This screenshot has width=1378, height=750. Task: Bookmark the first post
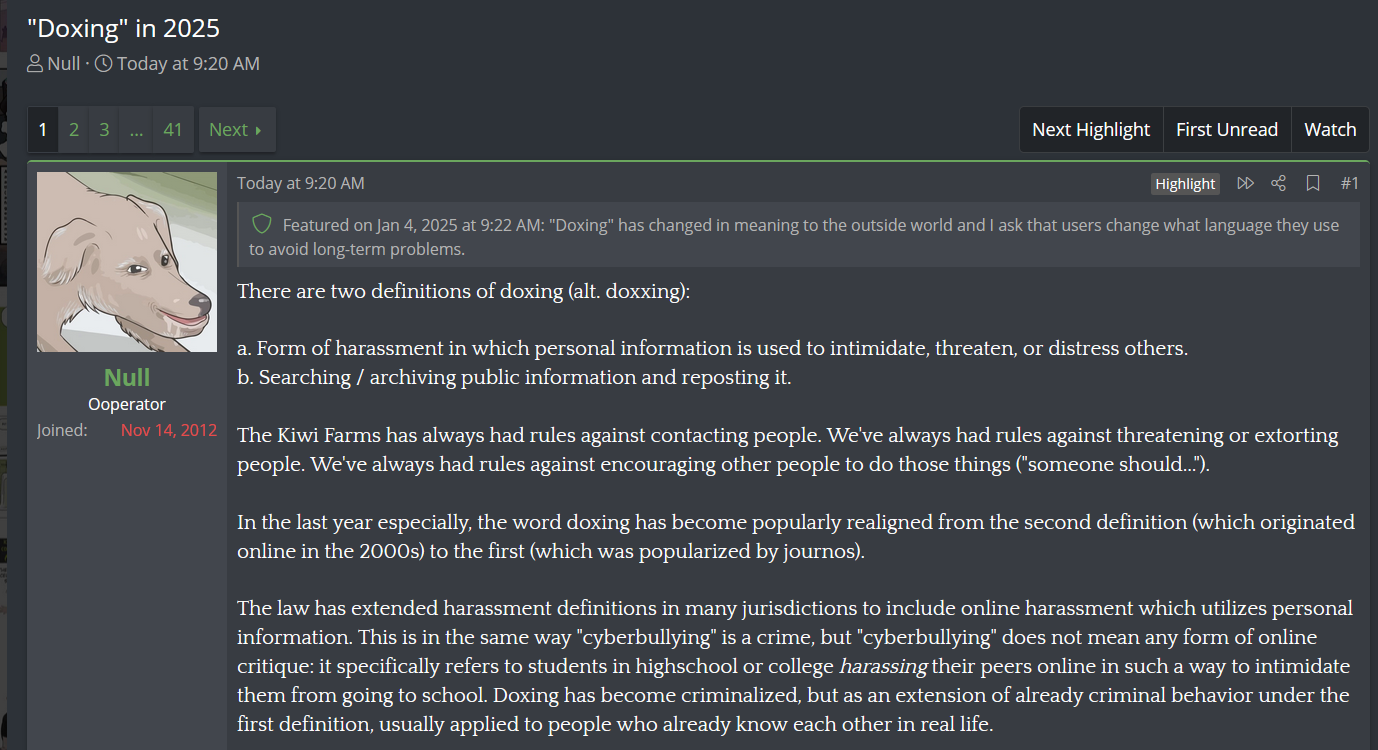point(1313,183)
